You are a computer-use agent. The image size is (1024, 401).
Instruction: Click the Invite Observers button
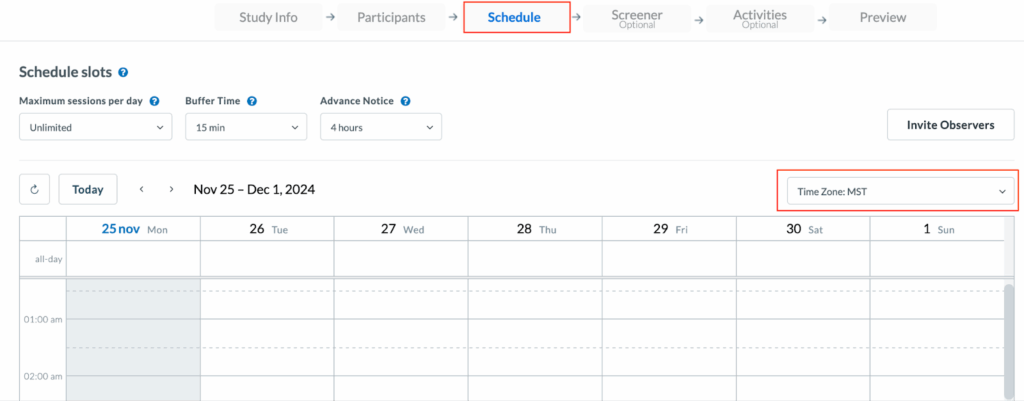click(x=950, y=125)
